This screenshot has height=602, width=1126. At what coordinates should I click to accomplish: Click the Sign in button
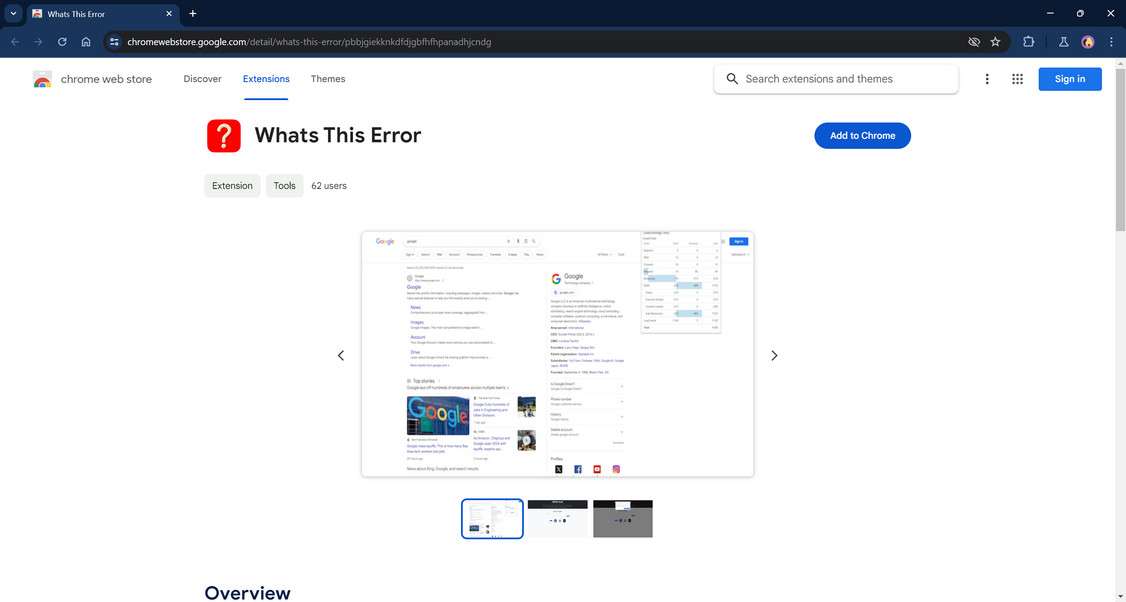[1068, 78]
